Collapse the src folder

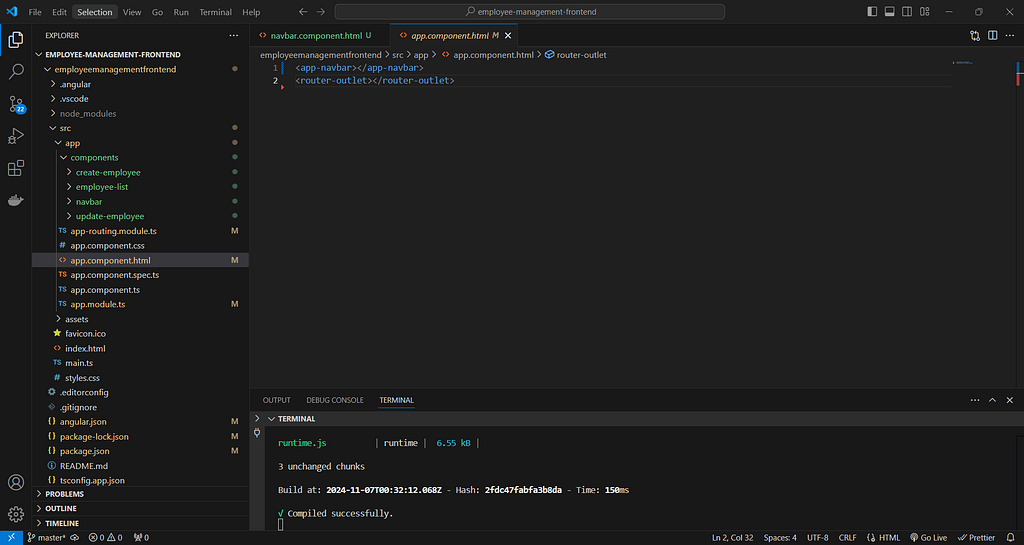(140, 128)
